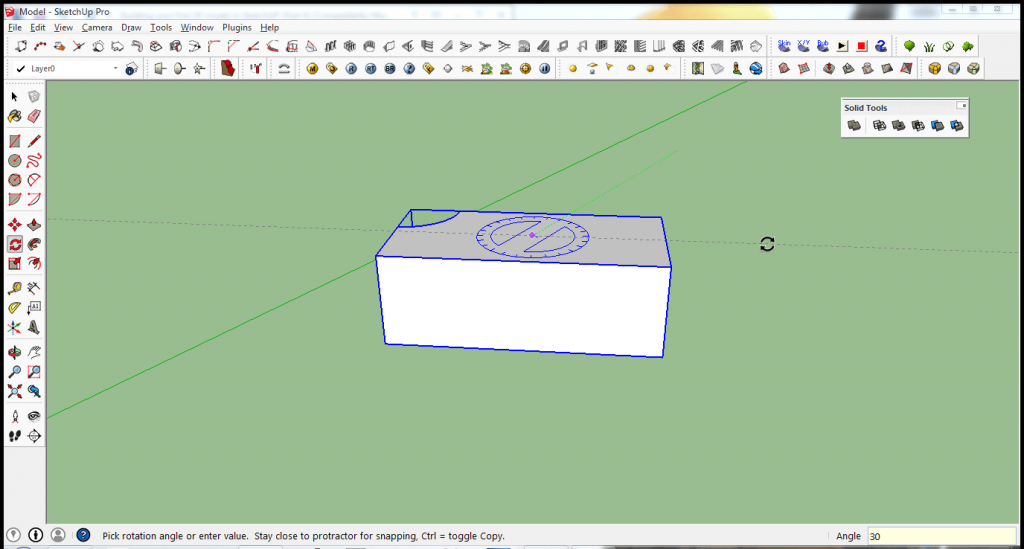Screen dimensions: 1024x549
Task: Click the black play arrow button
Action: 842,46
